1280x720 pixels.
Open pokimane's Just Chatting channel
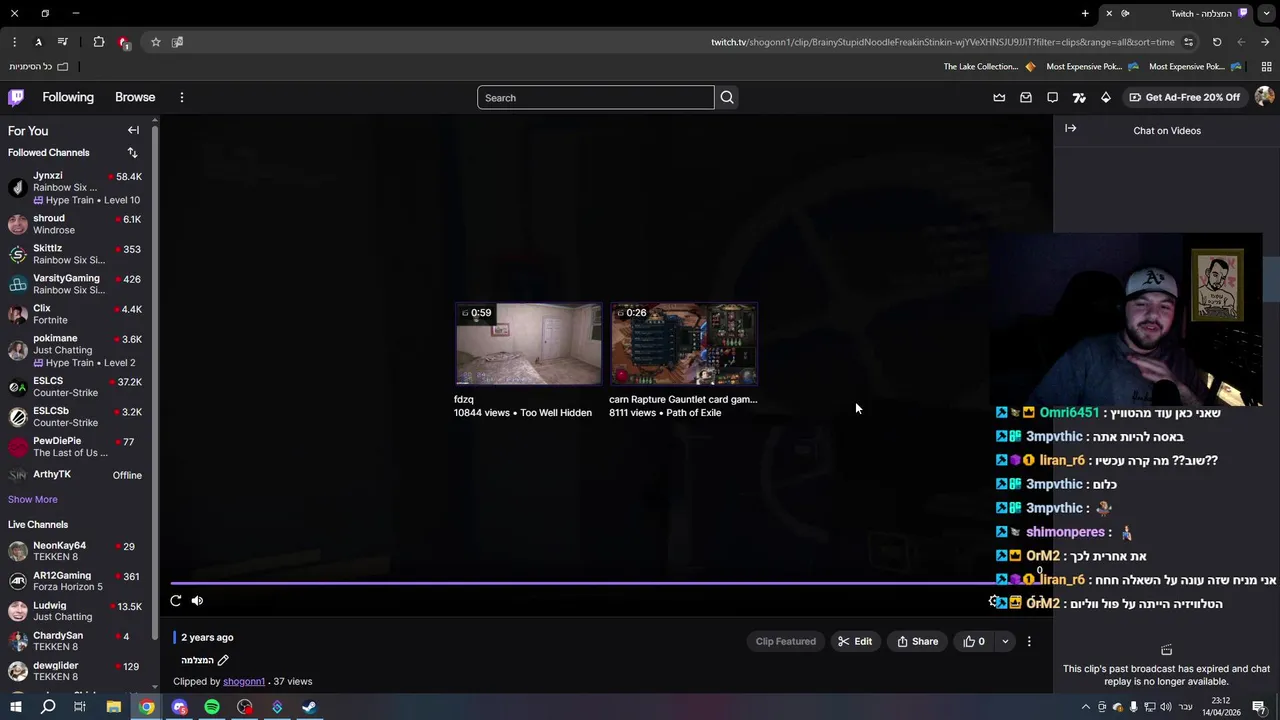coord(75,350)
